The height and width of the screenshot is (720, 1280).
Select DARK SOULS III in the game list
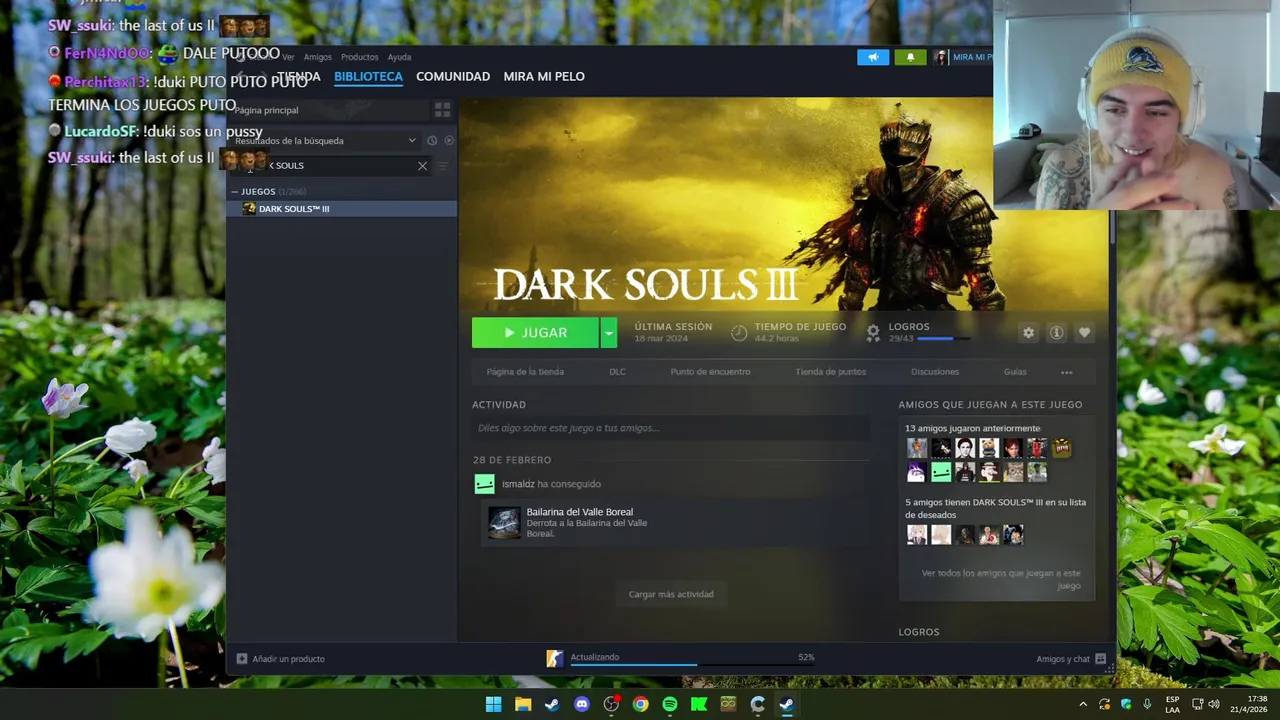(x=342, y=209)
